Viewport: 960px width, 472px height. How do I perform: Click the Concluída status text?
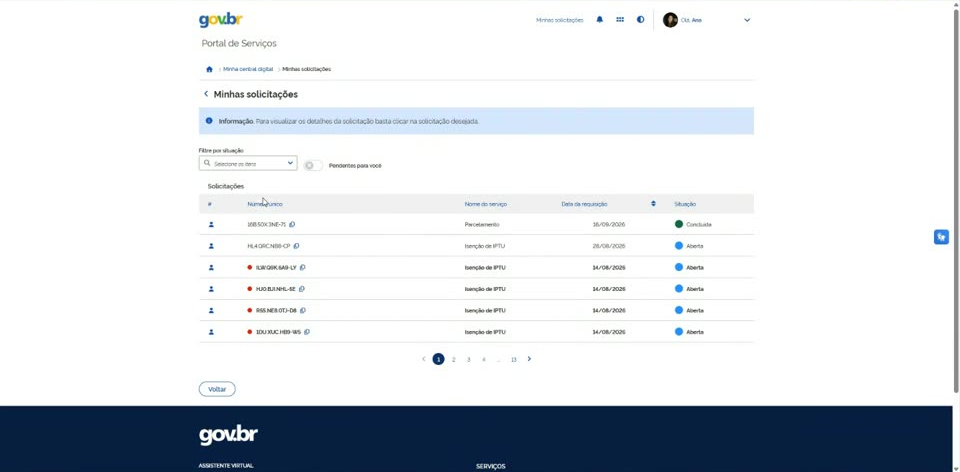(699, 225)
